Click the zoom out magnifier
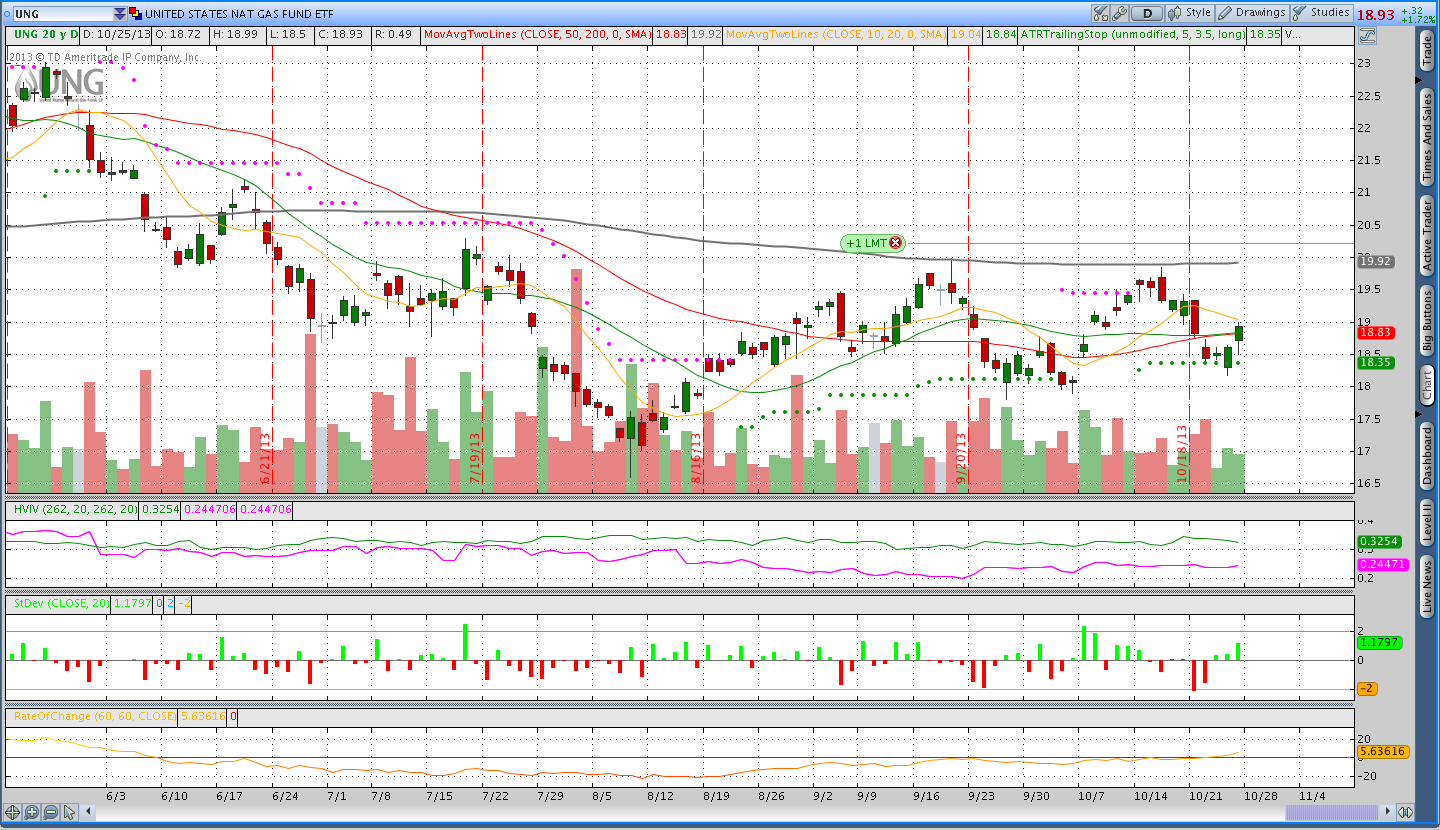Image resolution: width=1440 pixels, height=830 pixels. (x=52, y=812)
